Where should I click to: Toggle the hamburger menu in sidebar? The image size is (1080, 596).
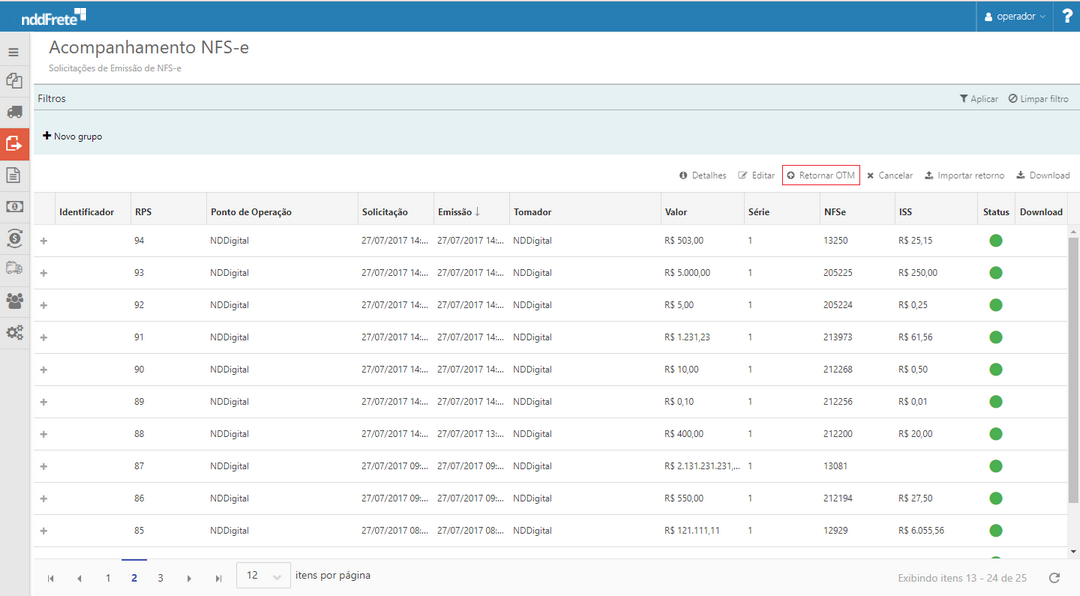pos(14,52)
